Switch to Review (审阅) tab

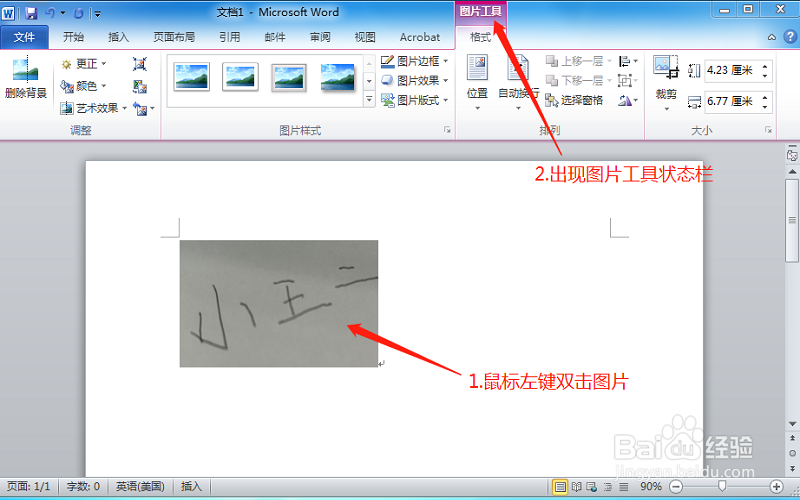pyautogui.click(x=320, y=37)
